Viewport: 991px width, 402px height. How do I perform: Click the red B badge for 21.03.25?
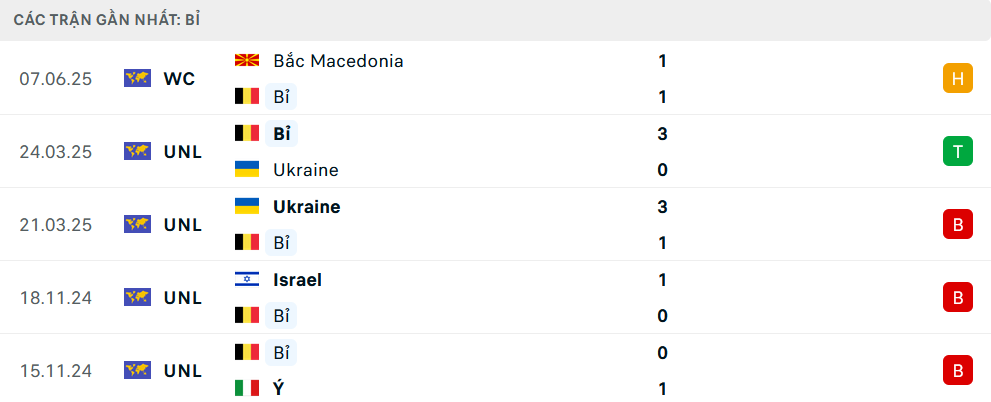[x=958, y=224]
